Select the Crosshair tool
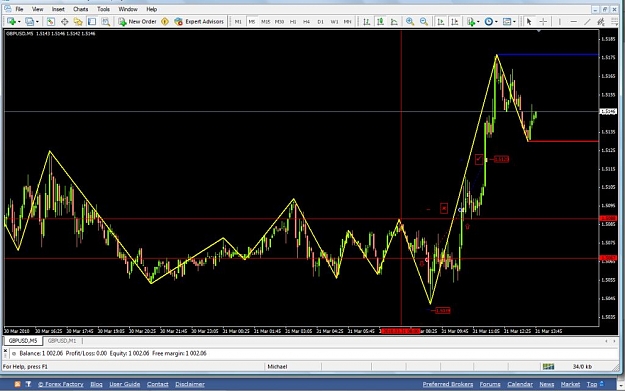The image size is (625, 391). [543, 22]
